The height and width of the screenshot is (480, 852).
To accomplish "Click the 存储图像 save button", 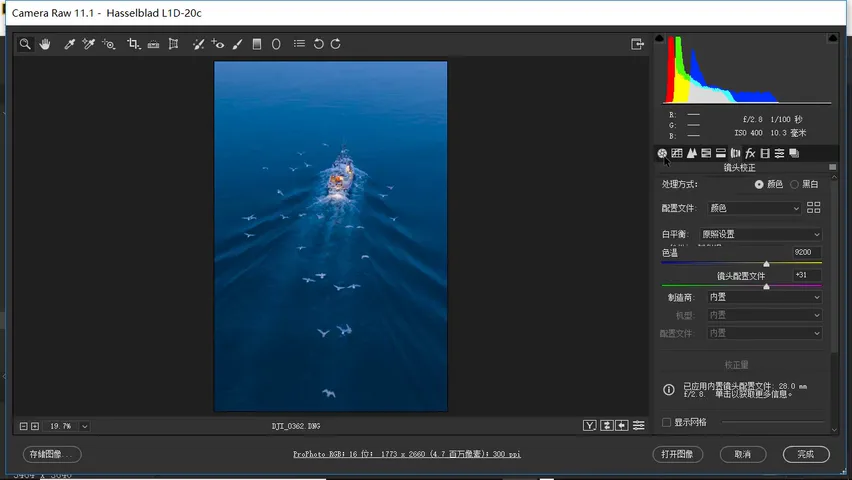I will pos(52,454).
